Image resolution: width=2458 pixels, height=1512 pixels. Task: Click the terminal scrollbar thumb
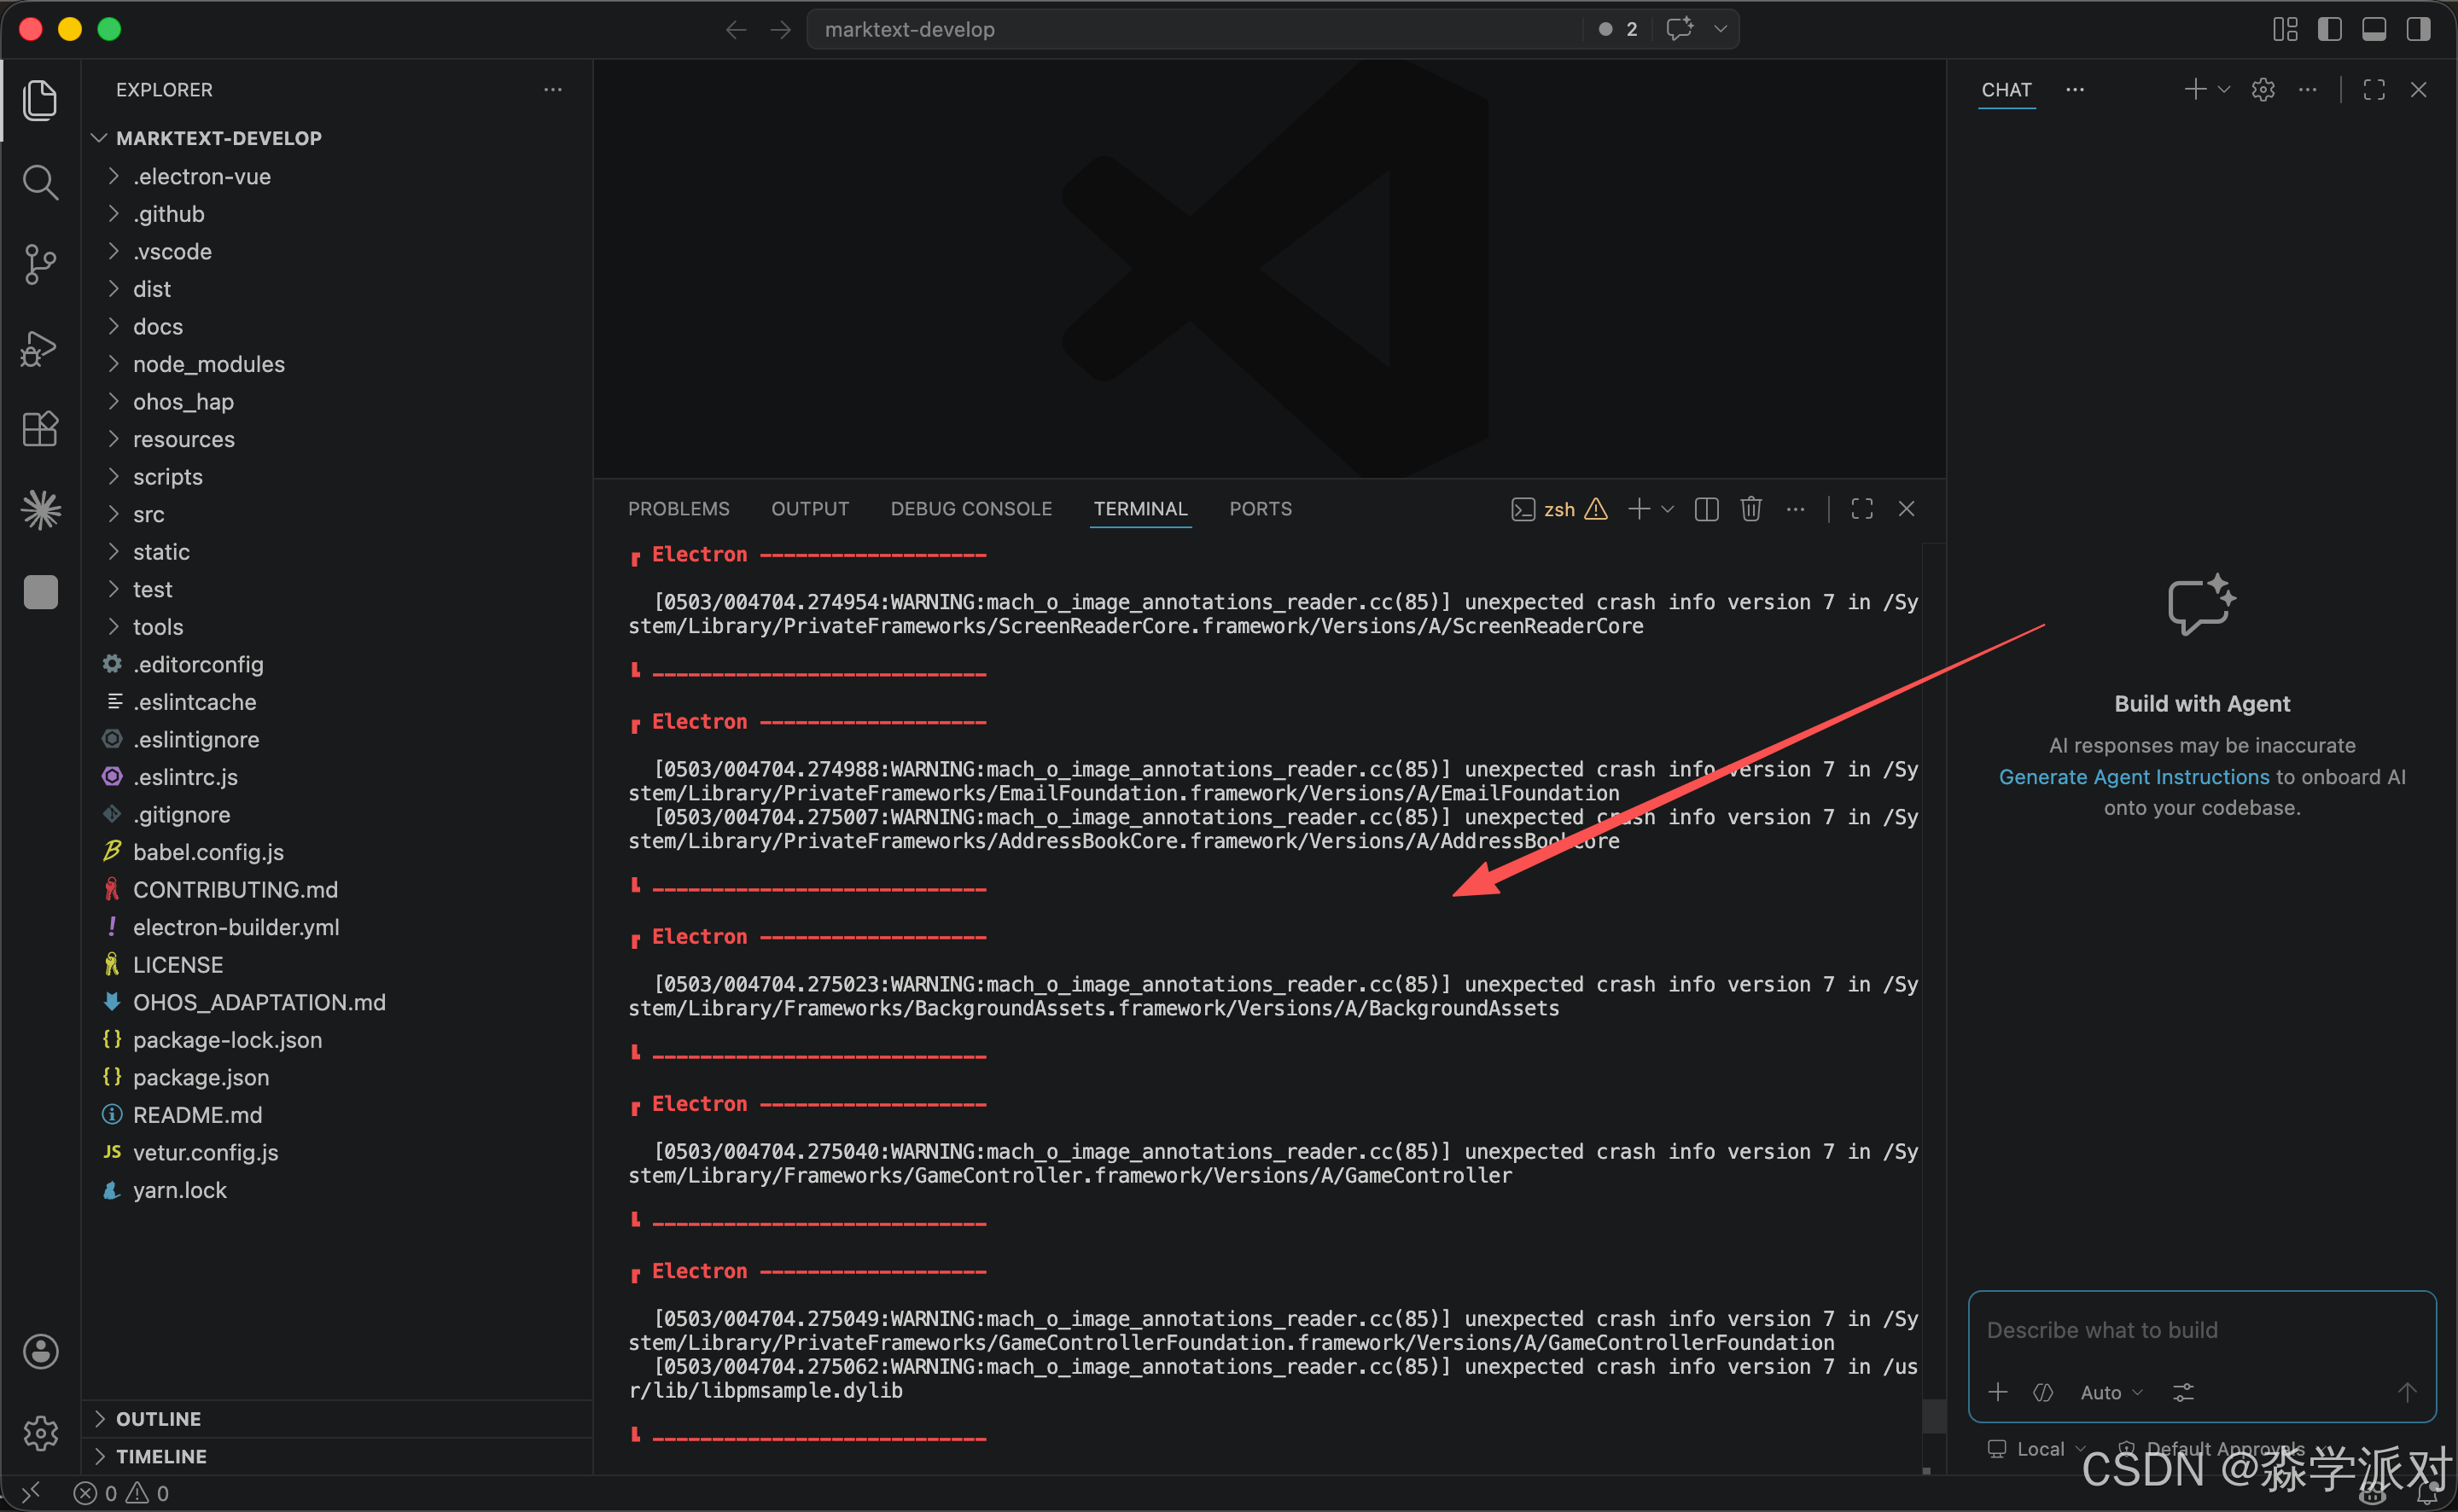pos(1934,1415)
